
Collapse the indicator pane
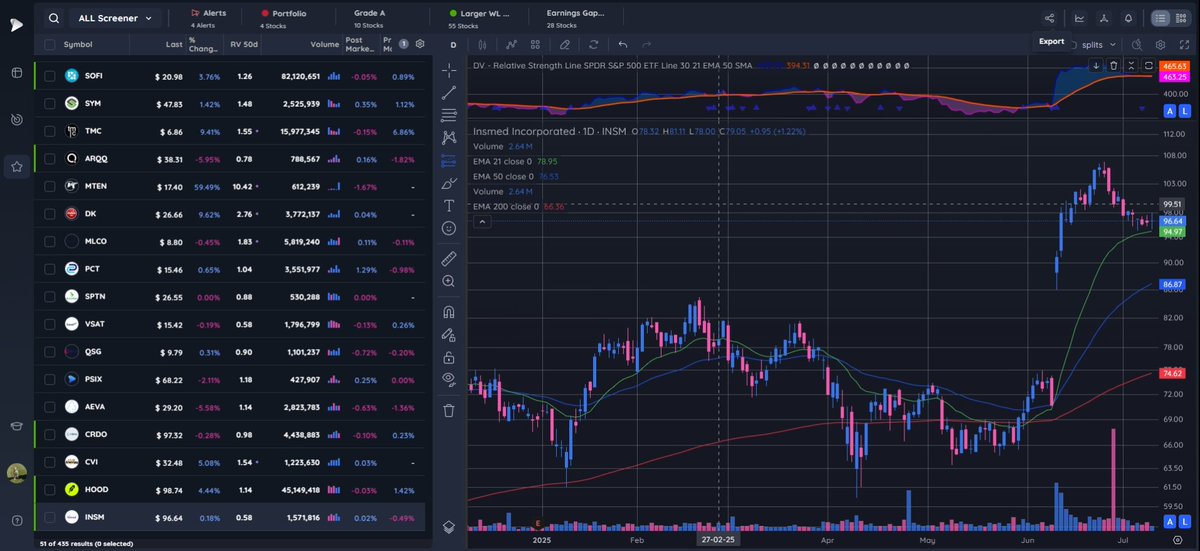(1132, 65)
